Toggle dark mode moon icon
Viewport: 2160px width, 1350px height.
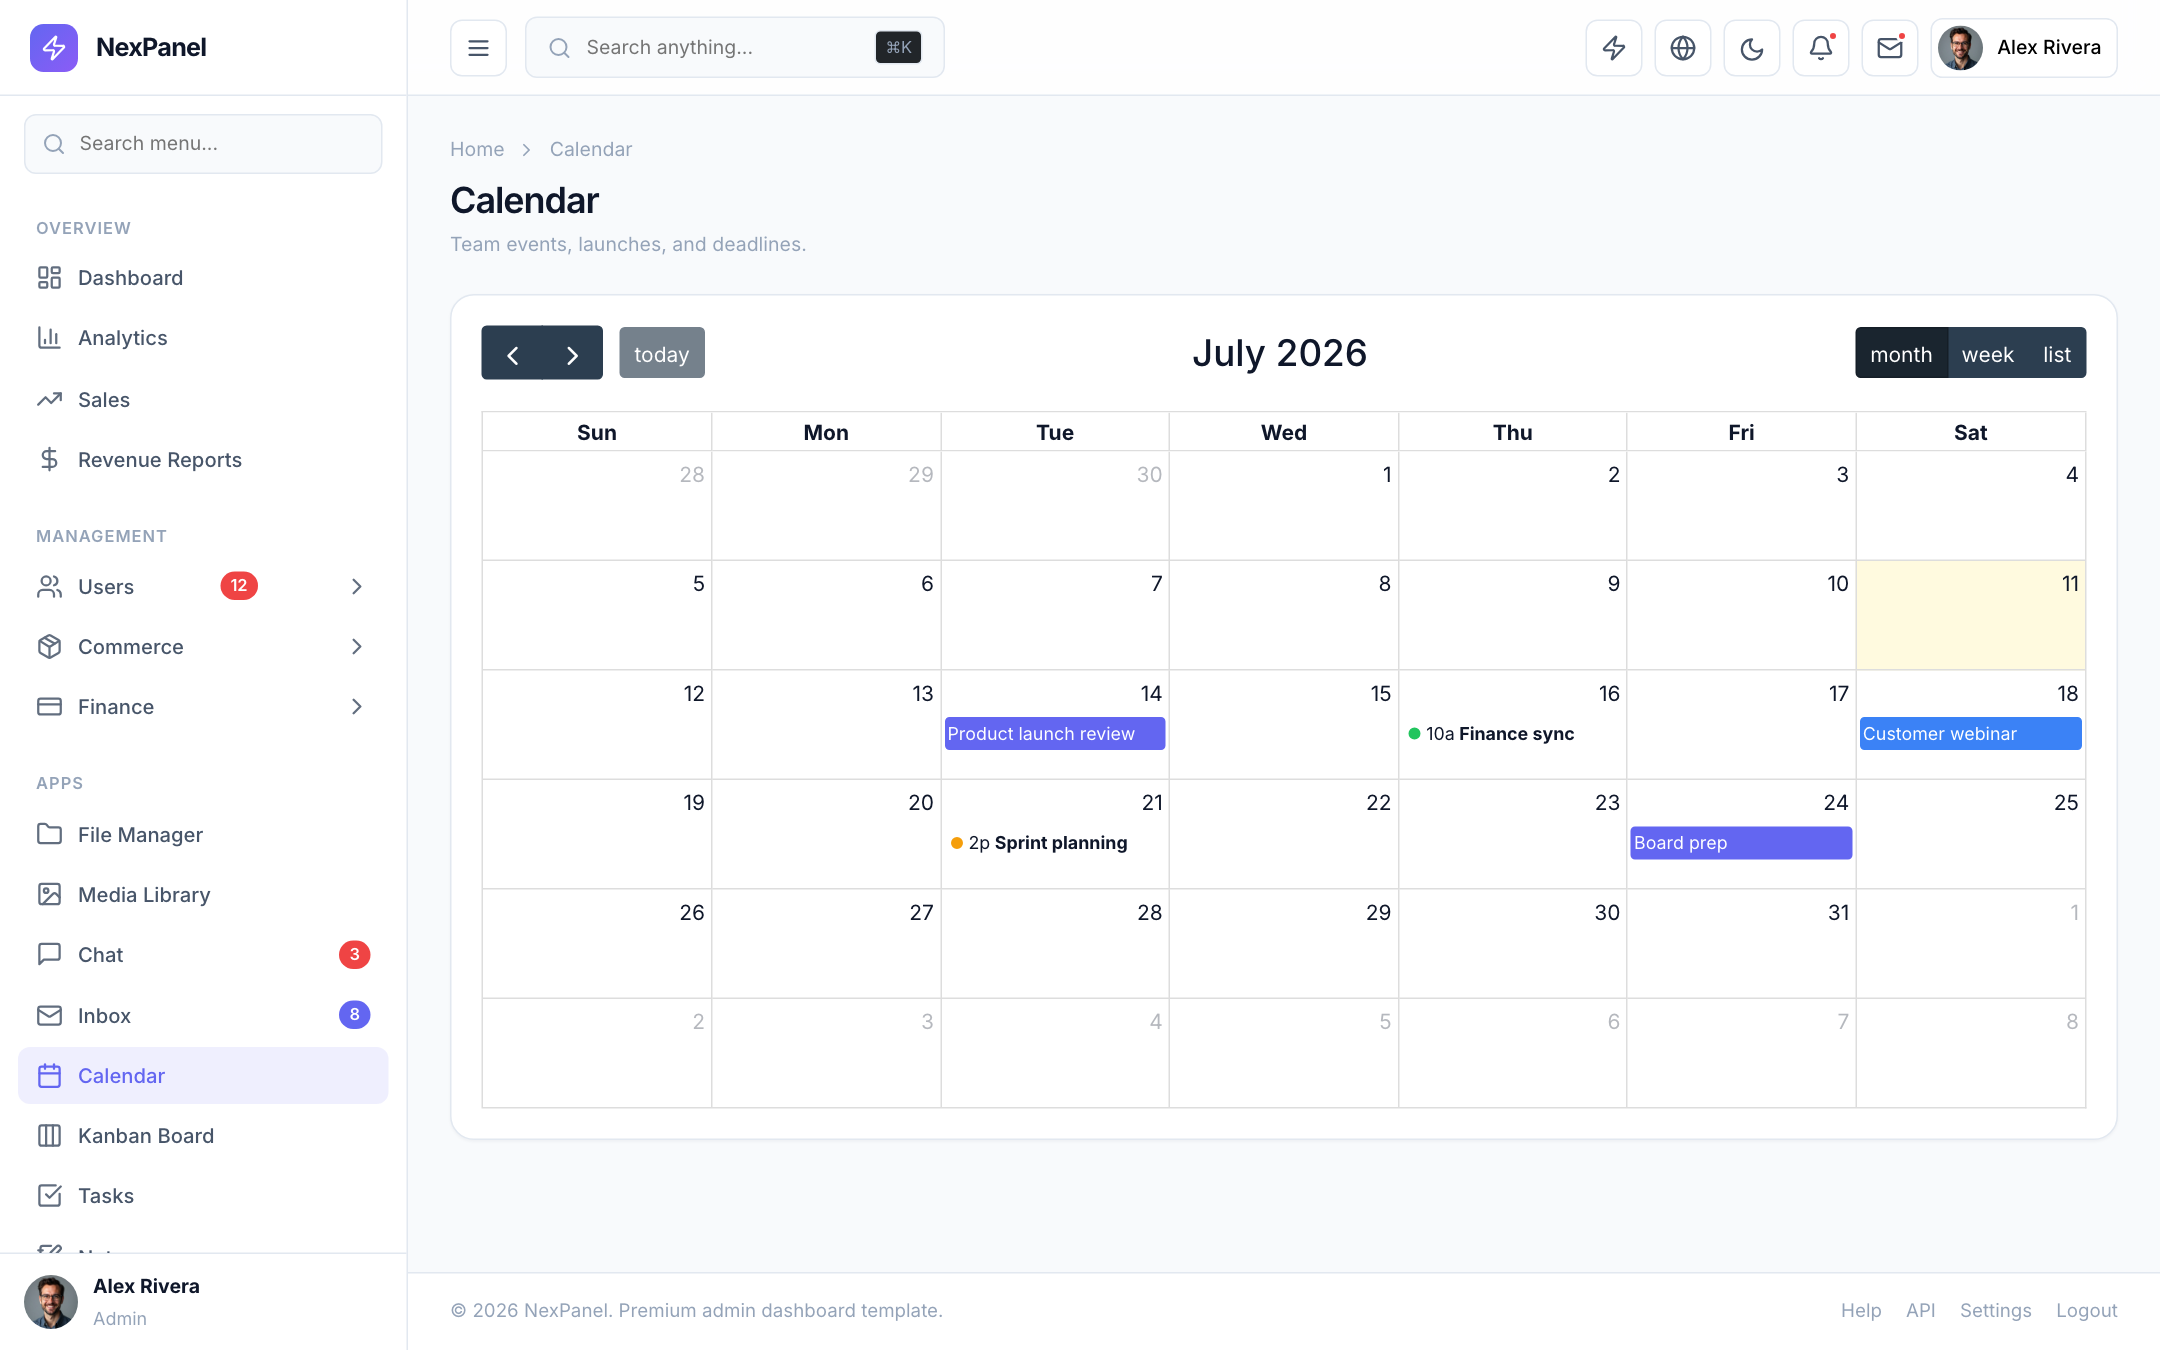tap(1752, 47)
